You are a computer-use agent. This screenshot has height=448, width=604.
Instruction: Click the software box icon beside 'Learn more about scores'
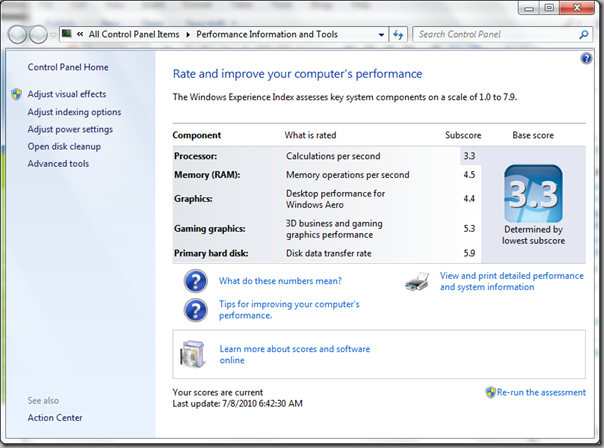click(x=192, y=354)
